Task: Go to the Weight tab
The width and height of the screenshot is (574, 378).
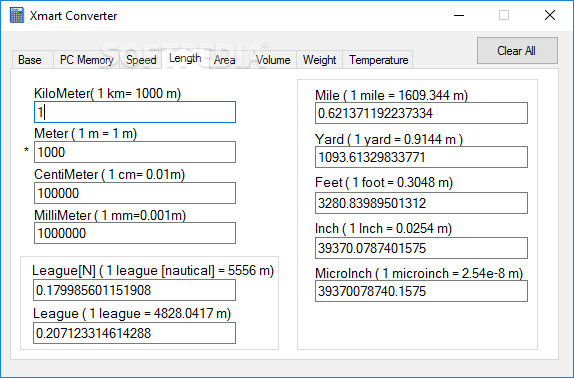Action: point(319,60)
